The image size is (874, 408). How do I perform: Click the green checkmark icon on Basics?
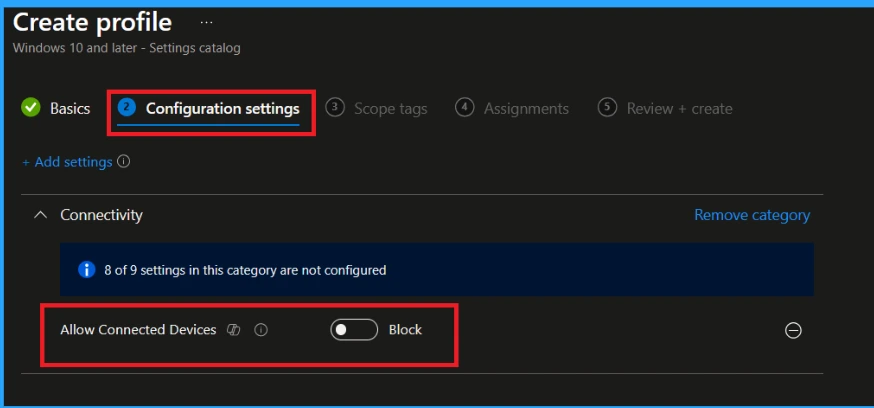click(31, 108)
